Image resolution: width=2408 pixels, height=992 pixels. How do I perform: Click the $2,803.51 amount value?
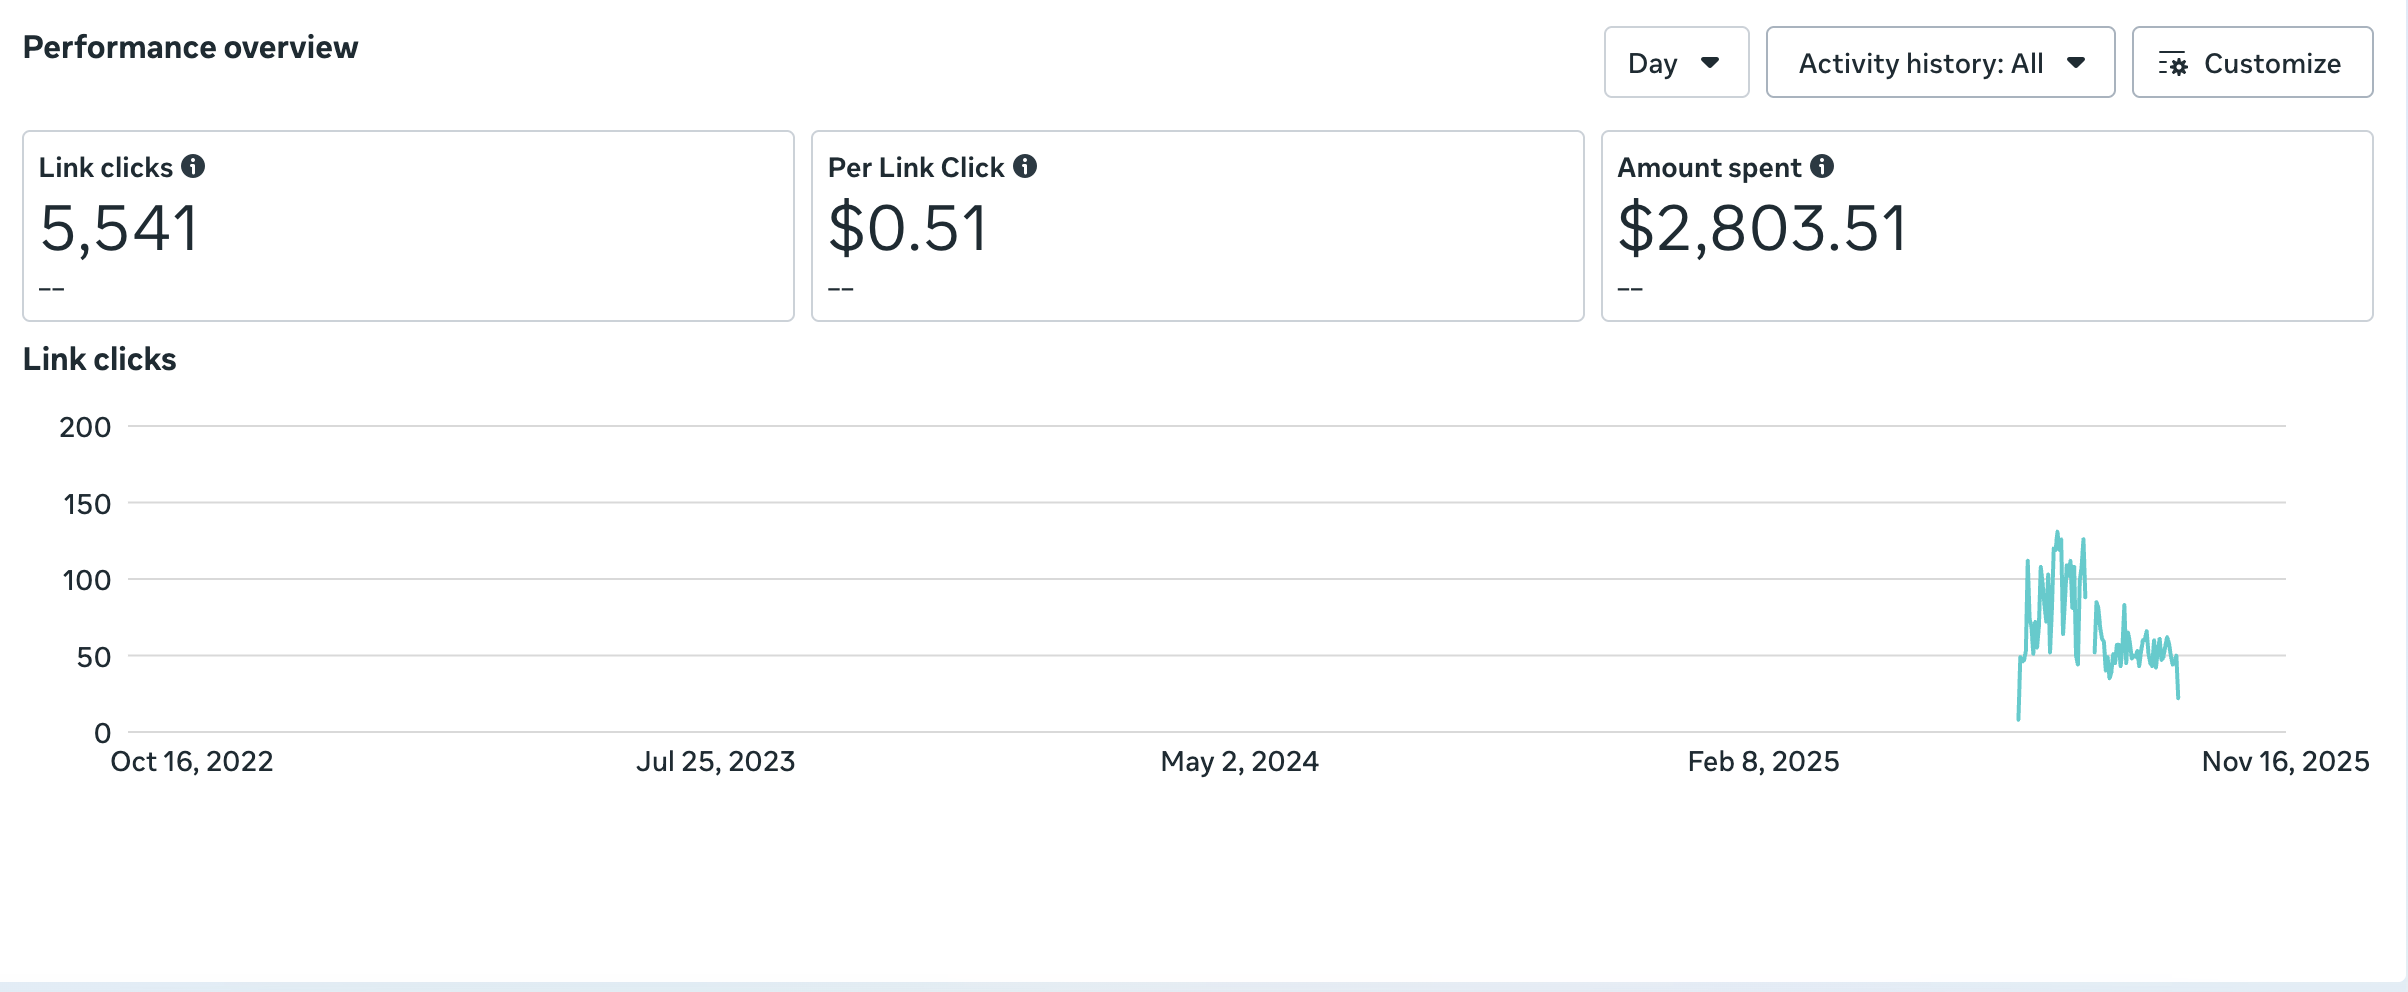coord(1763,228)
